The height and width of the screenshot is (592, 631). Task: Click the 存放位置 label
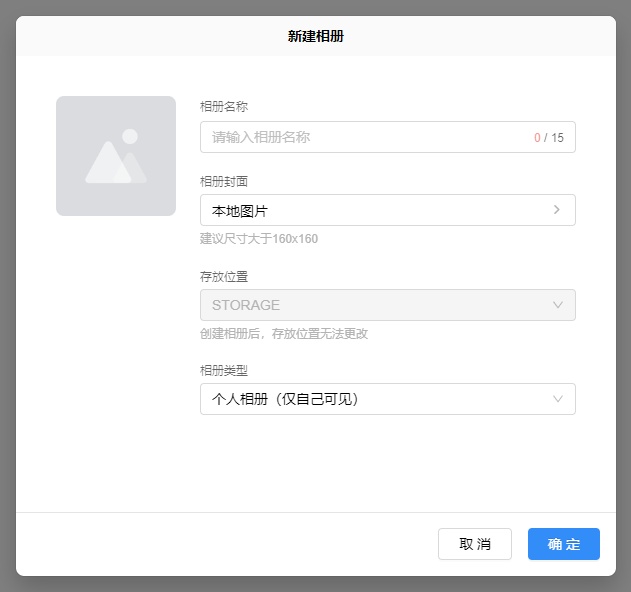click(x=224, y=276)
